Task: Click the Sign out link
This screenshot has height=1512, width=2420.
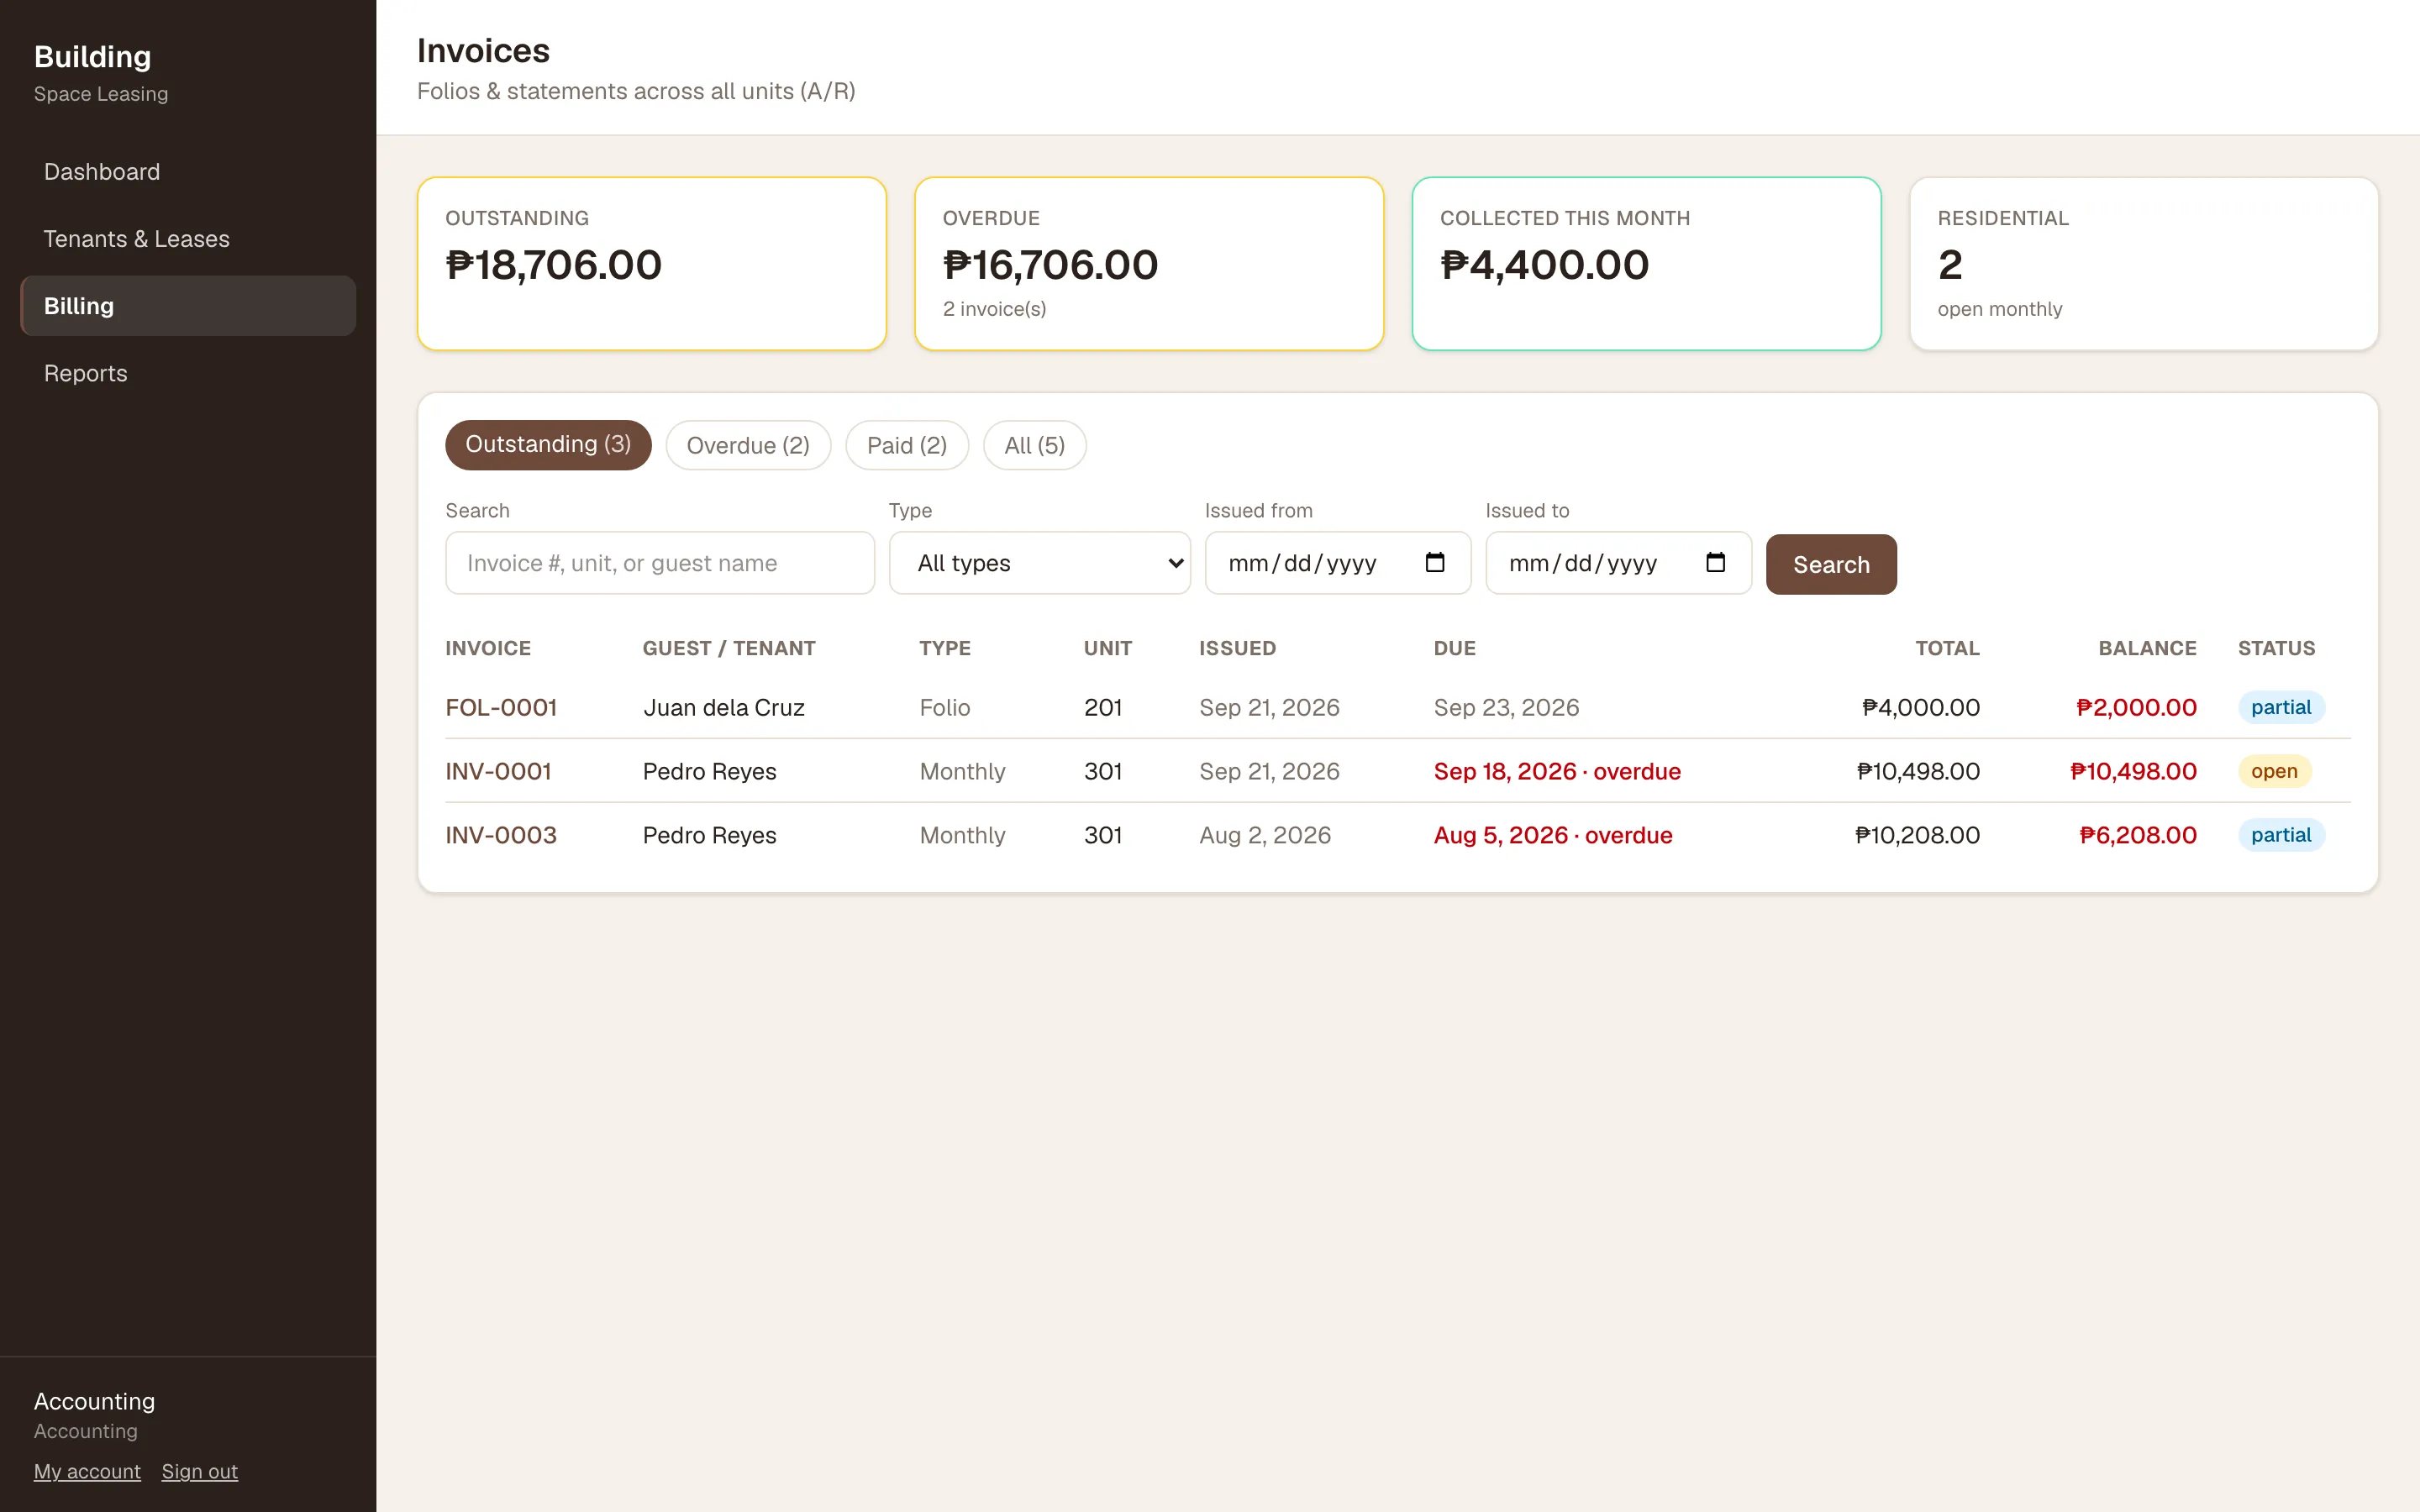Action: [199, 1471]
